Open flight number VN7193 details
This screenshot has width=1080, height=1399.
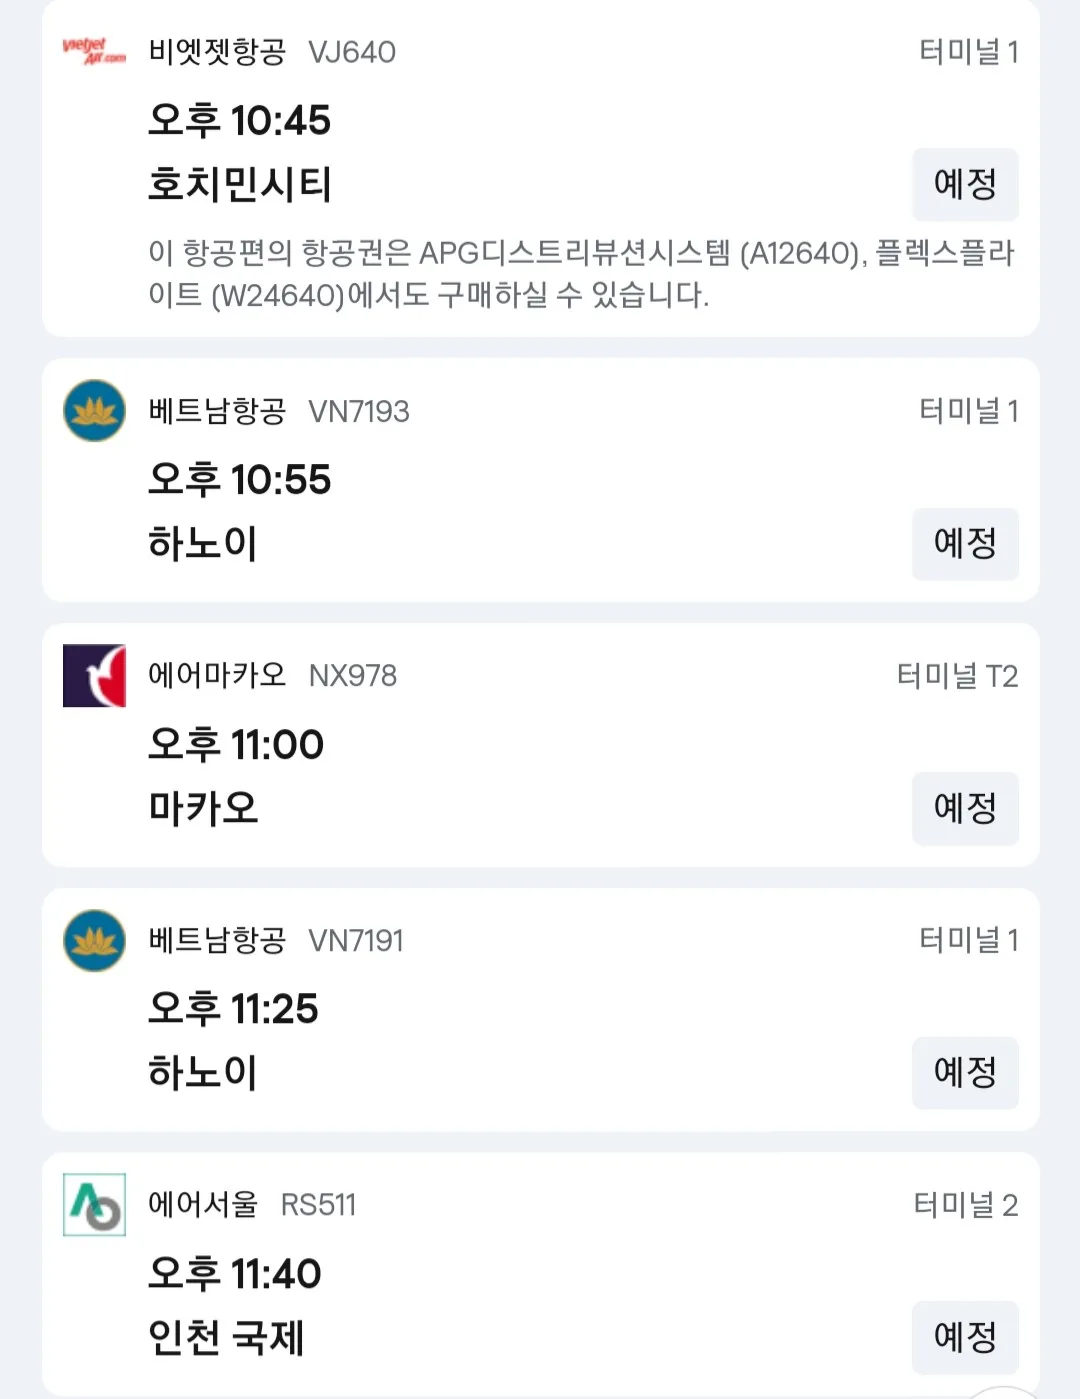tap(359, 412)
